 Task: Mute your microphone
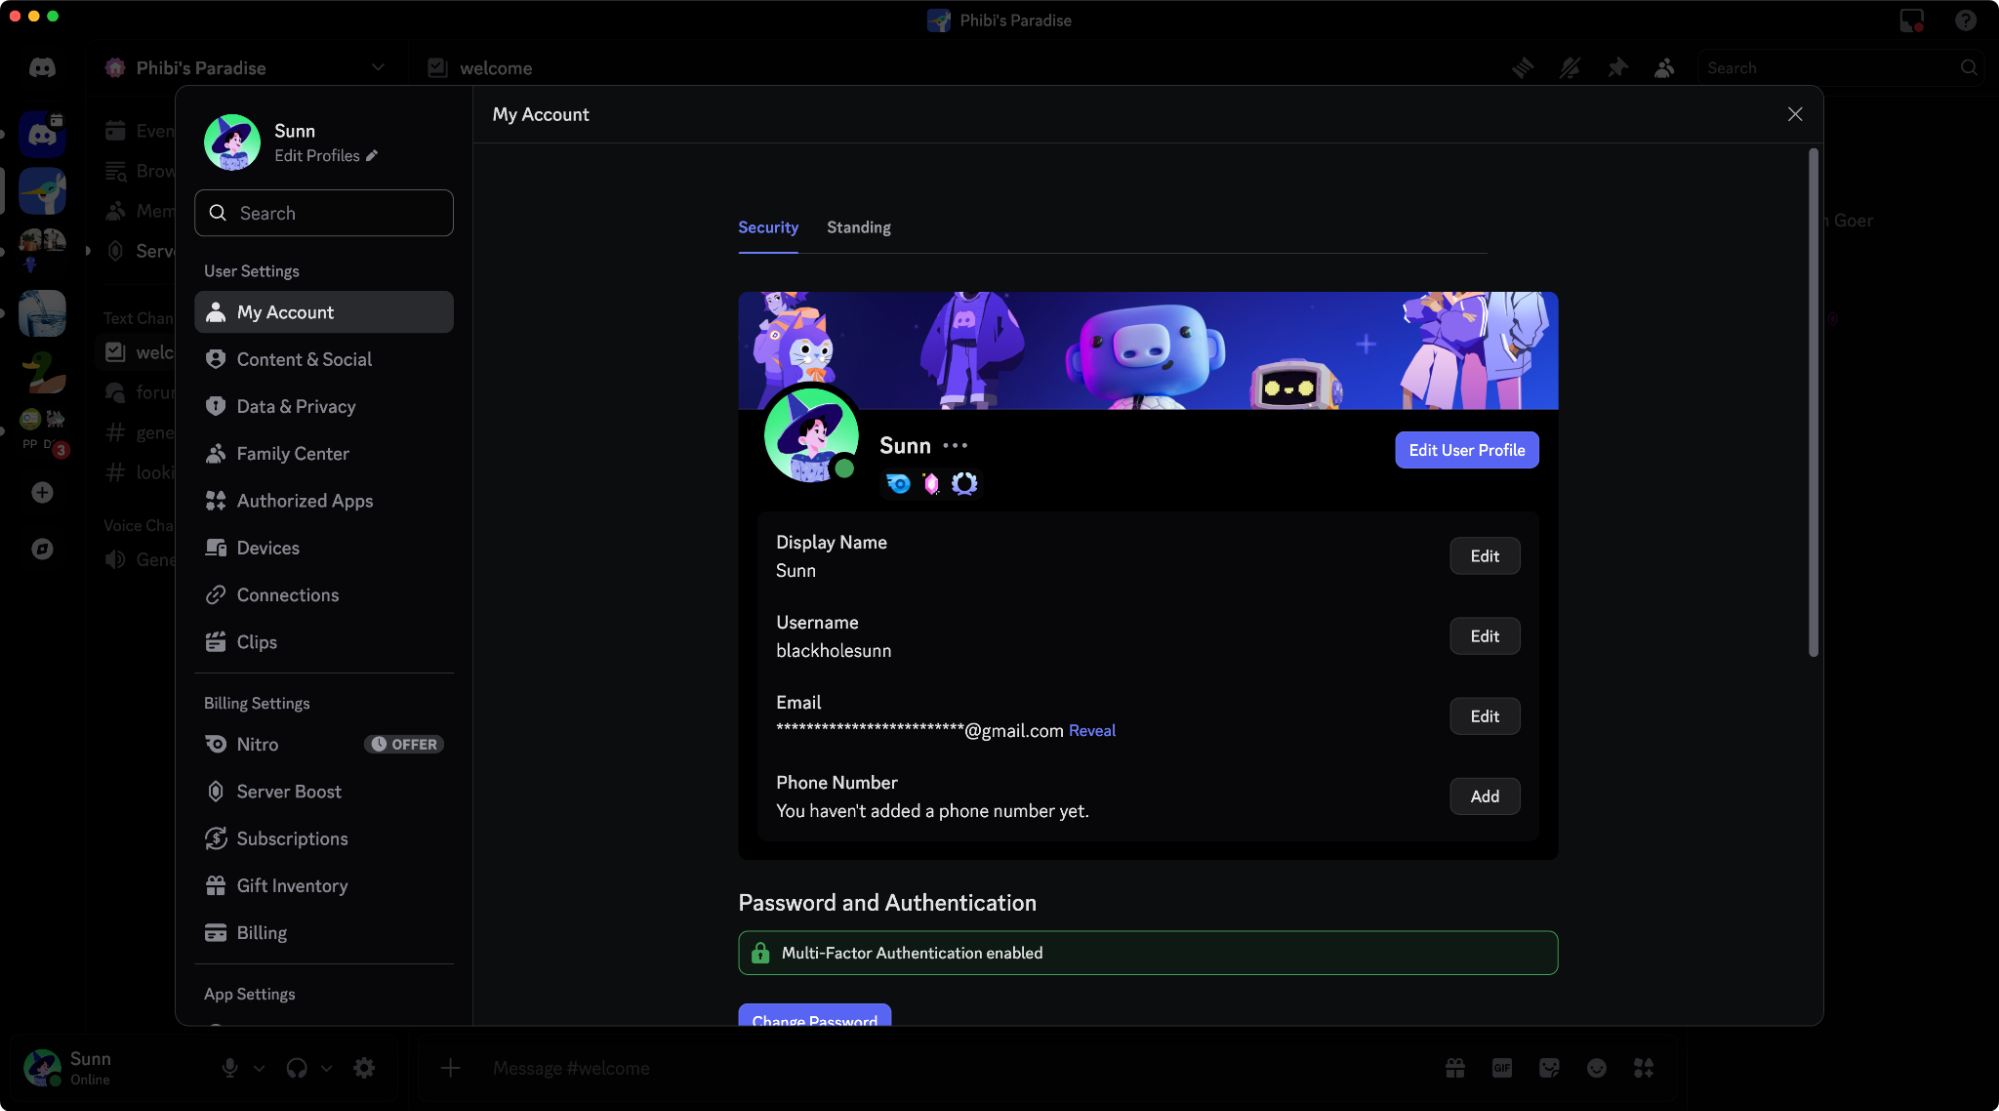point(229,1068)
